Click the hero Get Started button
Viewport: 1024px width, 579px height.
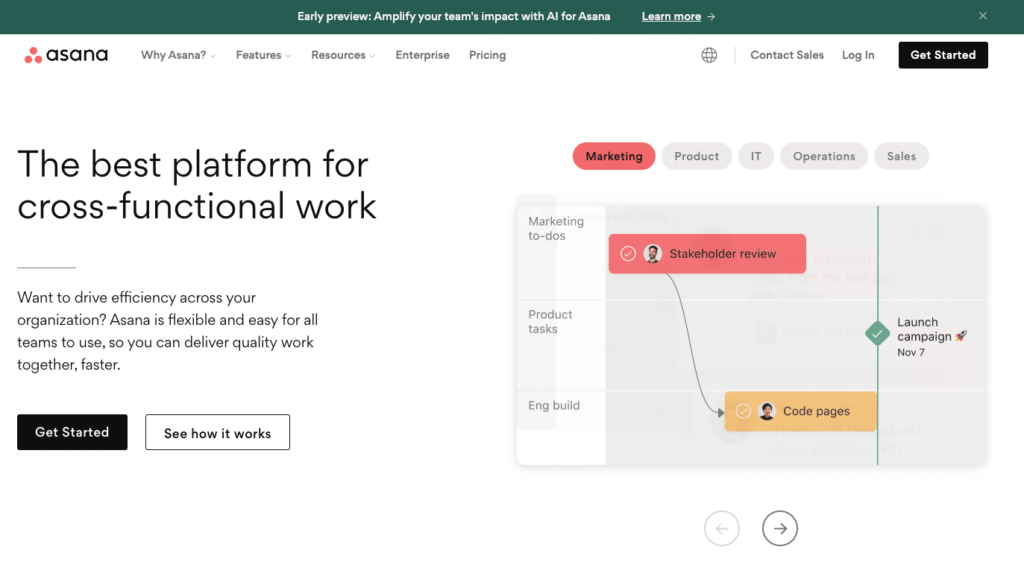click(x=72, y=432)
